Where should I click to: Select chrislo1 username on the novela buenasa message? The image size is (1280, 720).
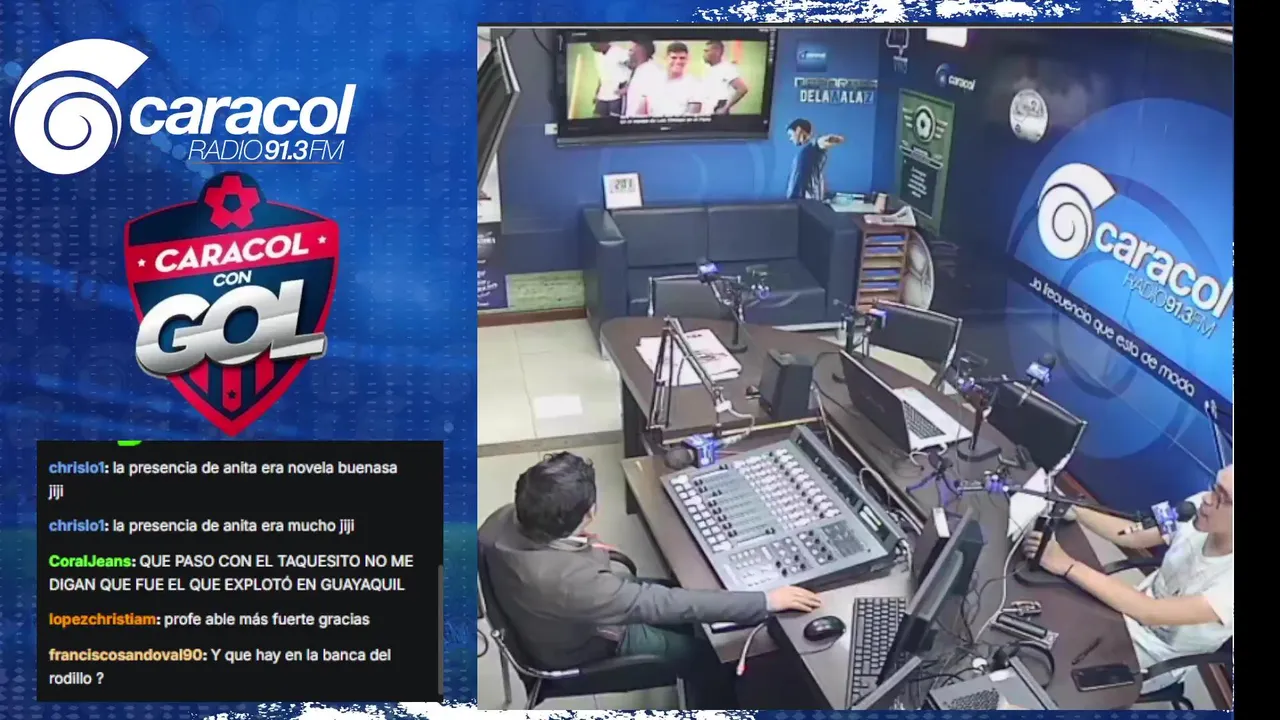[x=78, y=467]
